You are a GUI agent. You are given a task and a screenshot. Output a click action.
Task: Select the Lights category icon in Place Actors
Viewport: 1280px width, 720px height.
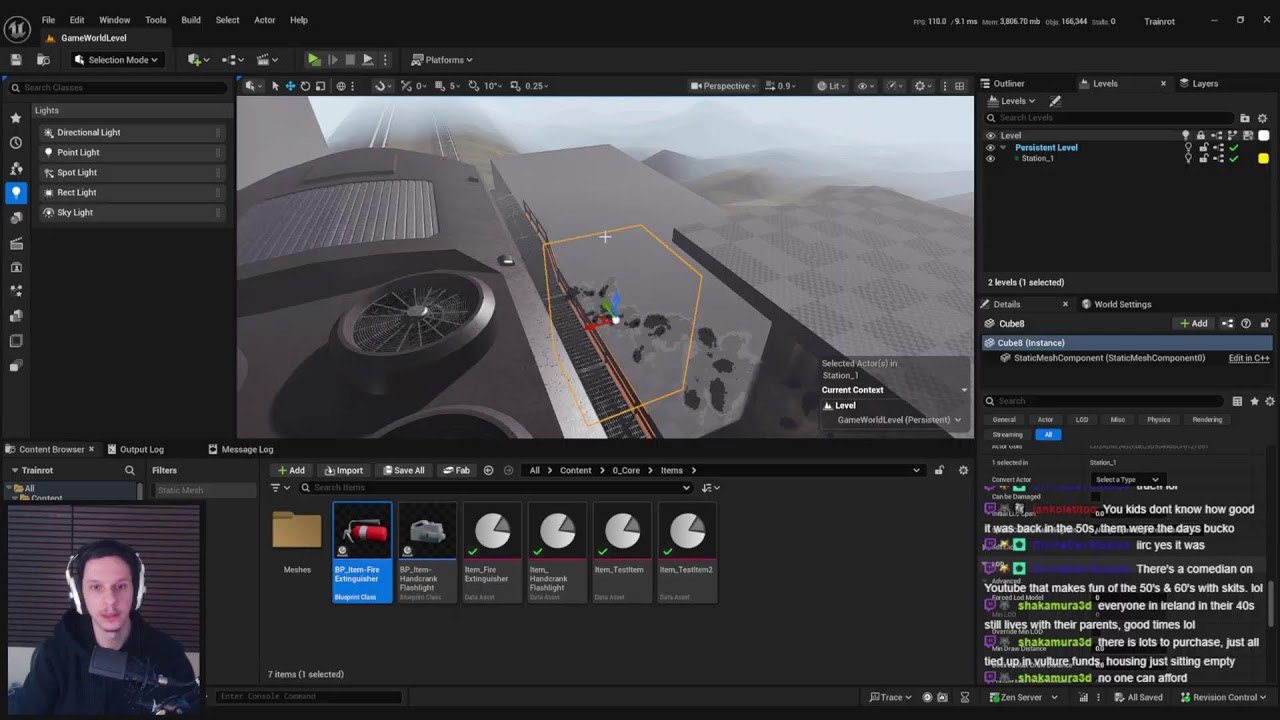point(16,192)
